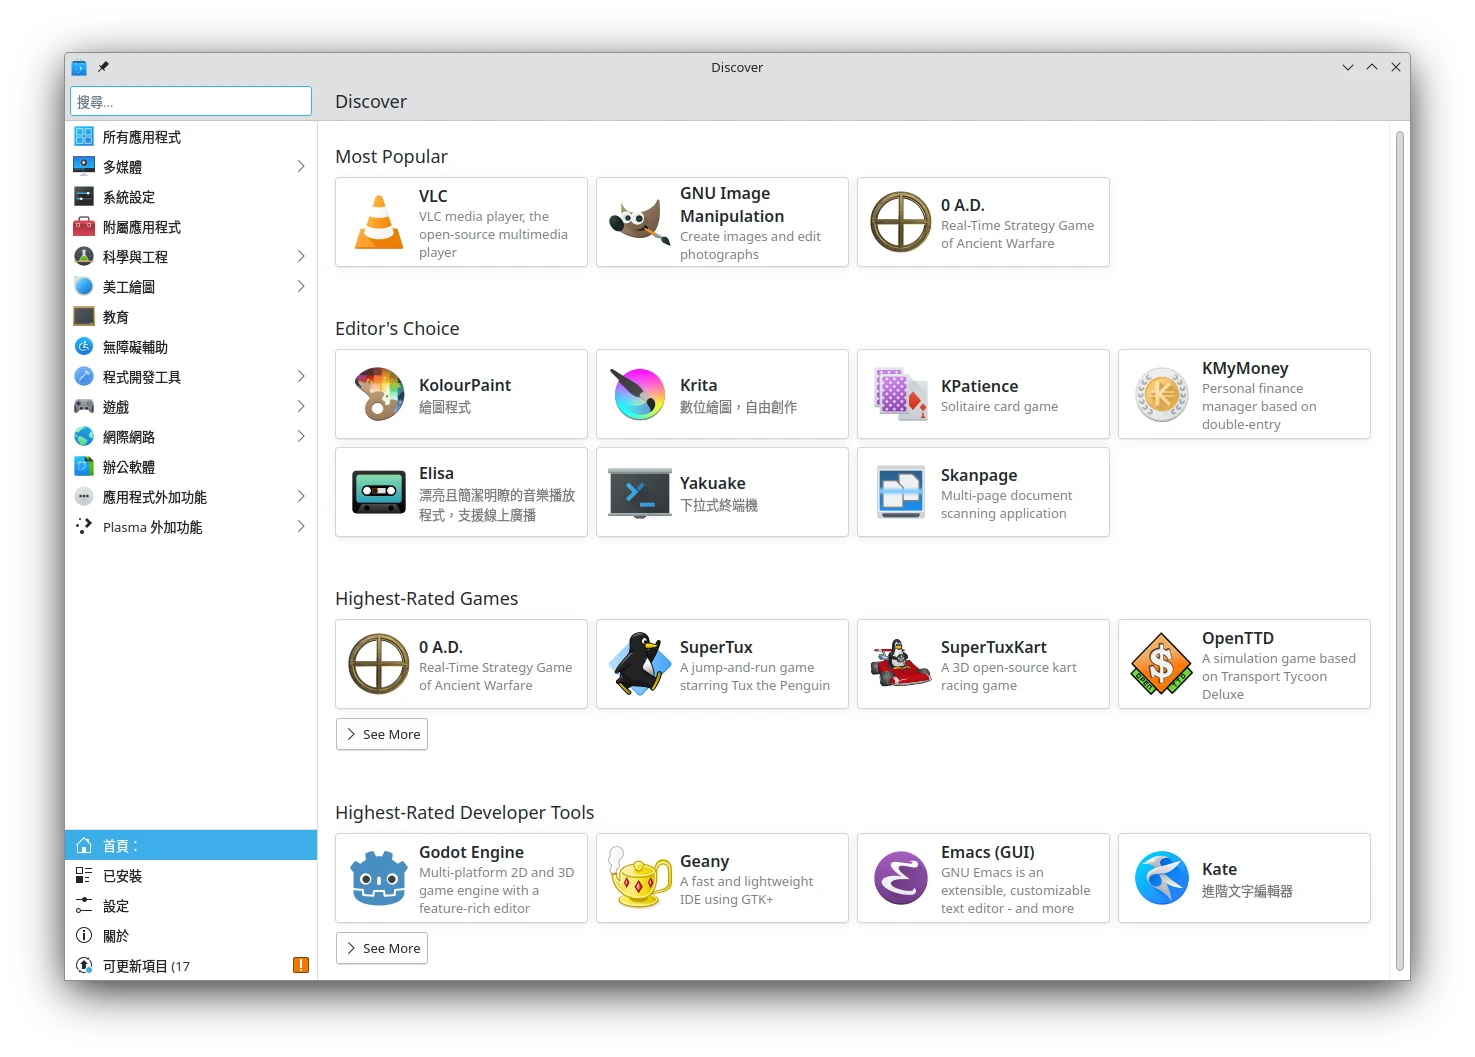The image size is (1475, 1057).
Task: Expand the 多媒體 category arrow
Action: pyautogui.click(x=301, y=166)
